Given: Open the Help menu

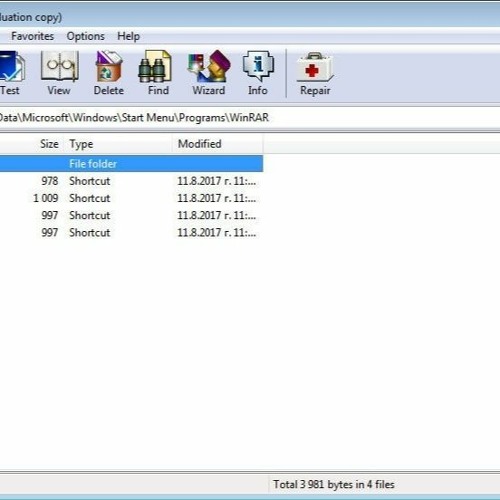Looking at the screenshot, I should 128,36.
